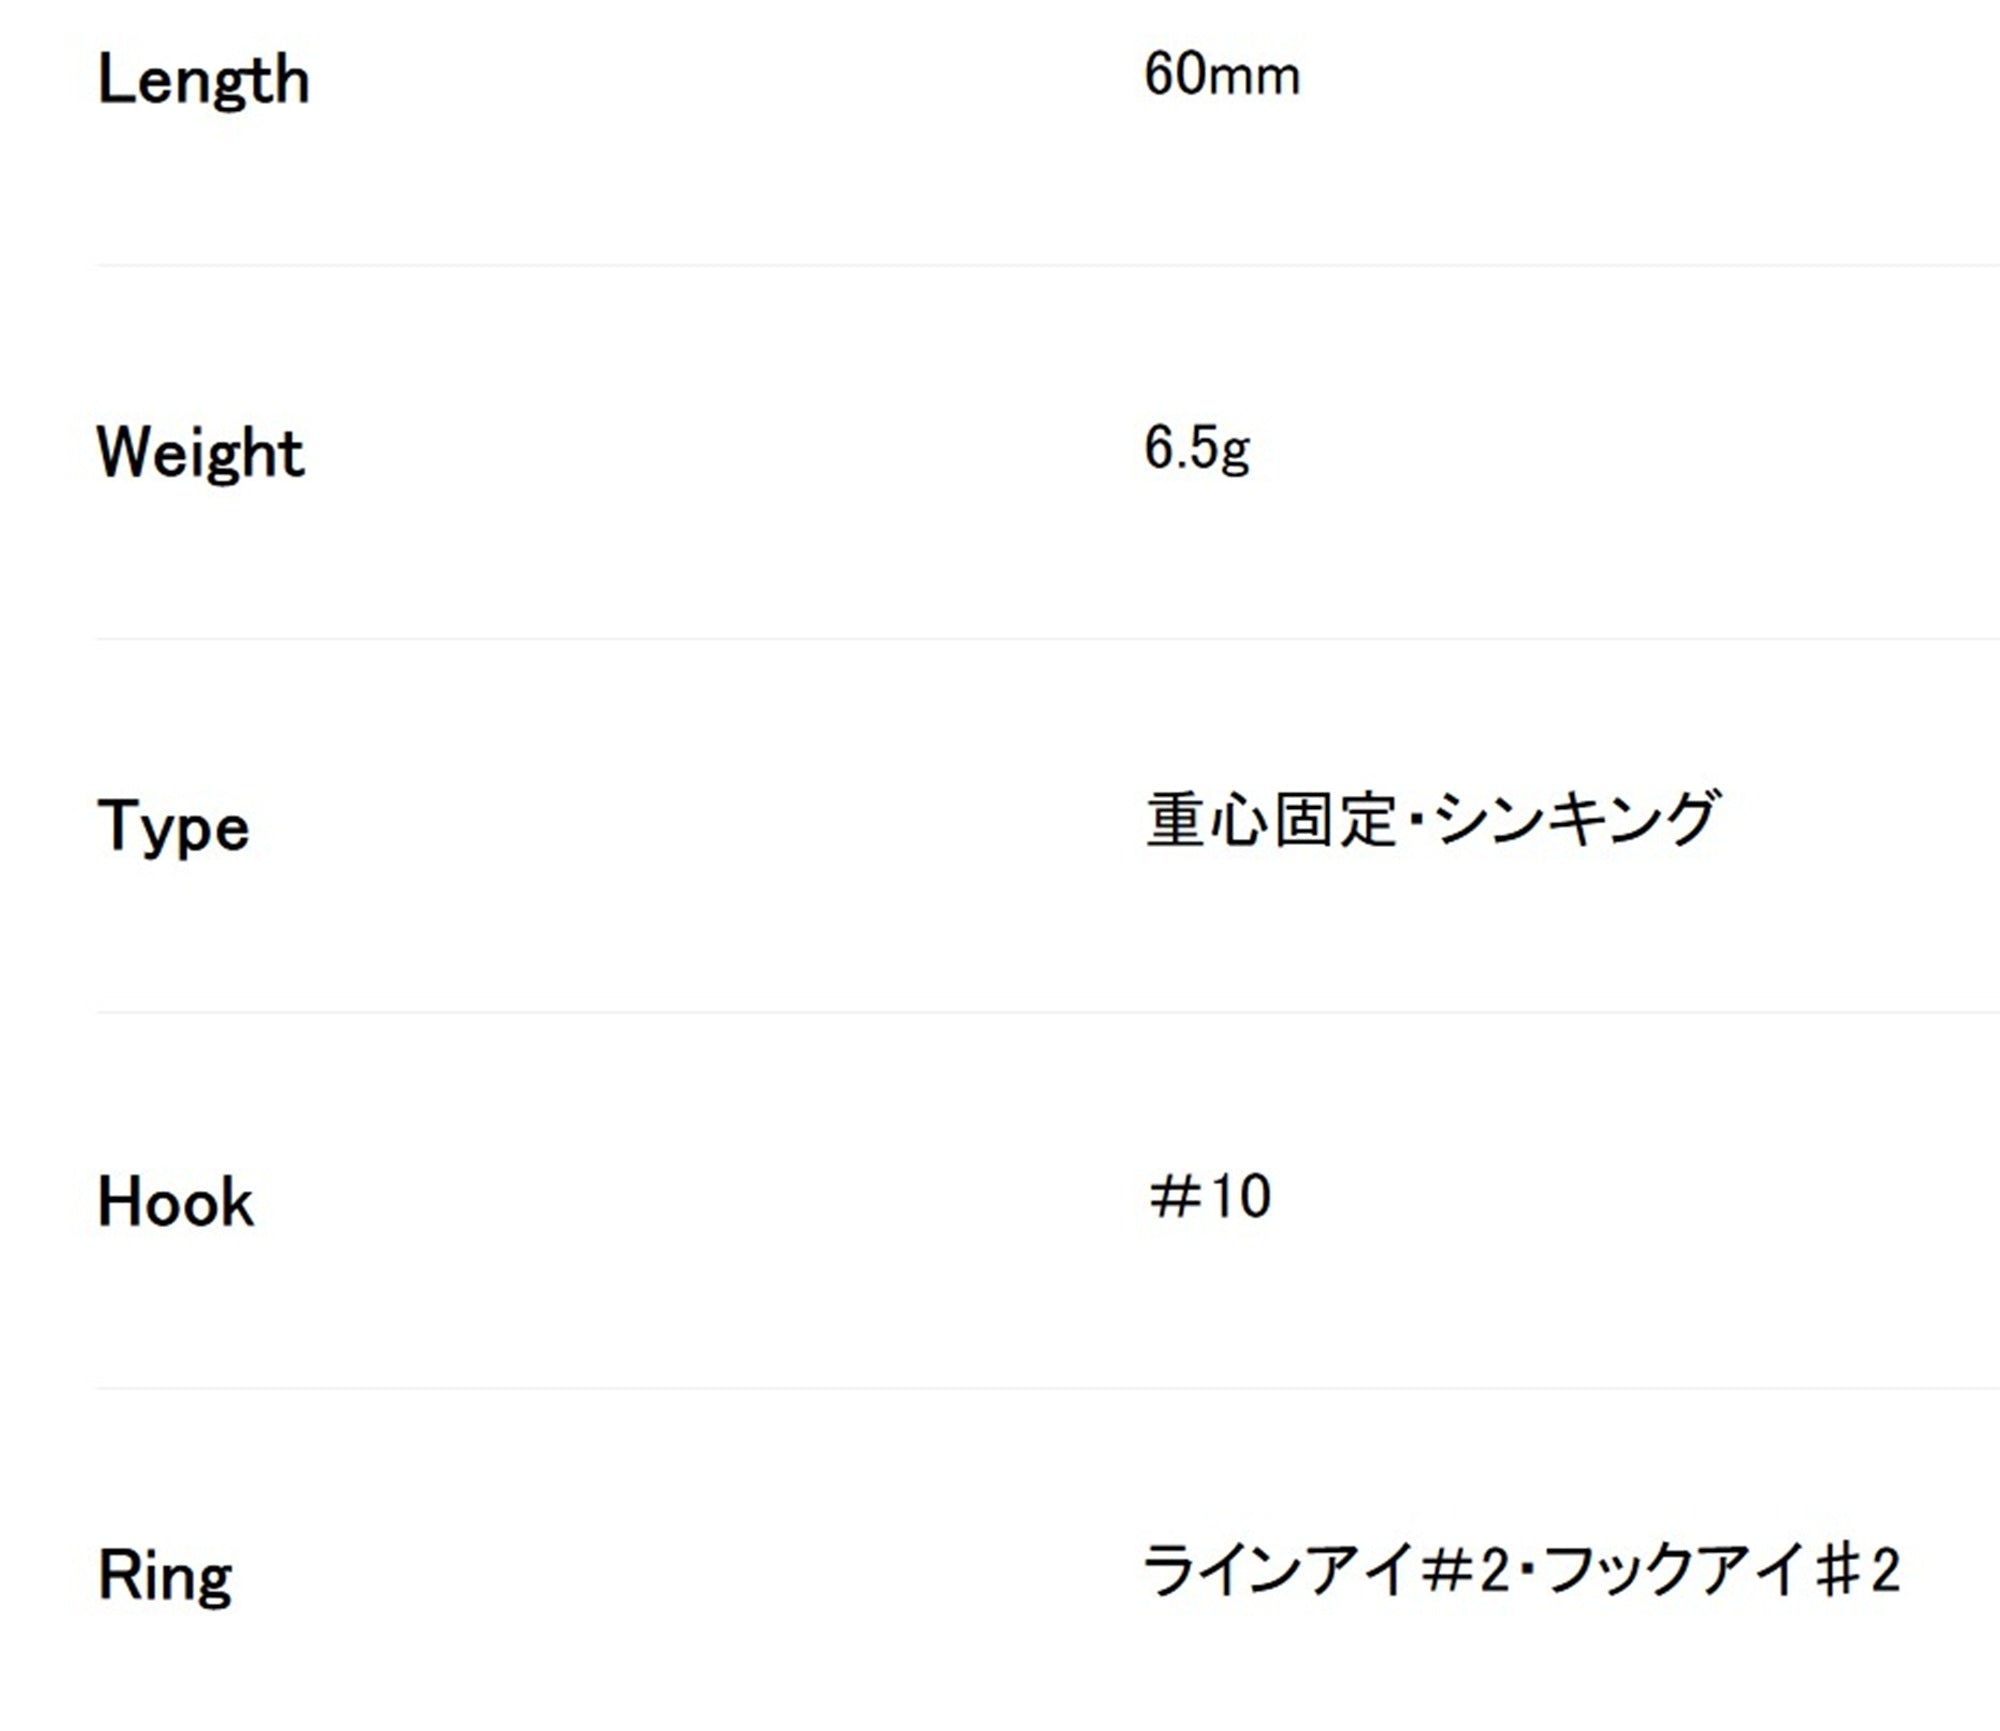Click the Length label
Image resolution: width=2000 pixels, height=1731 pixels.
click(x=203, y=81)
